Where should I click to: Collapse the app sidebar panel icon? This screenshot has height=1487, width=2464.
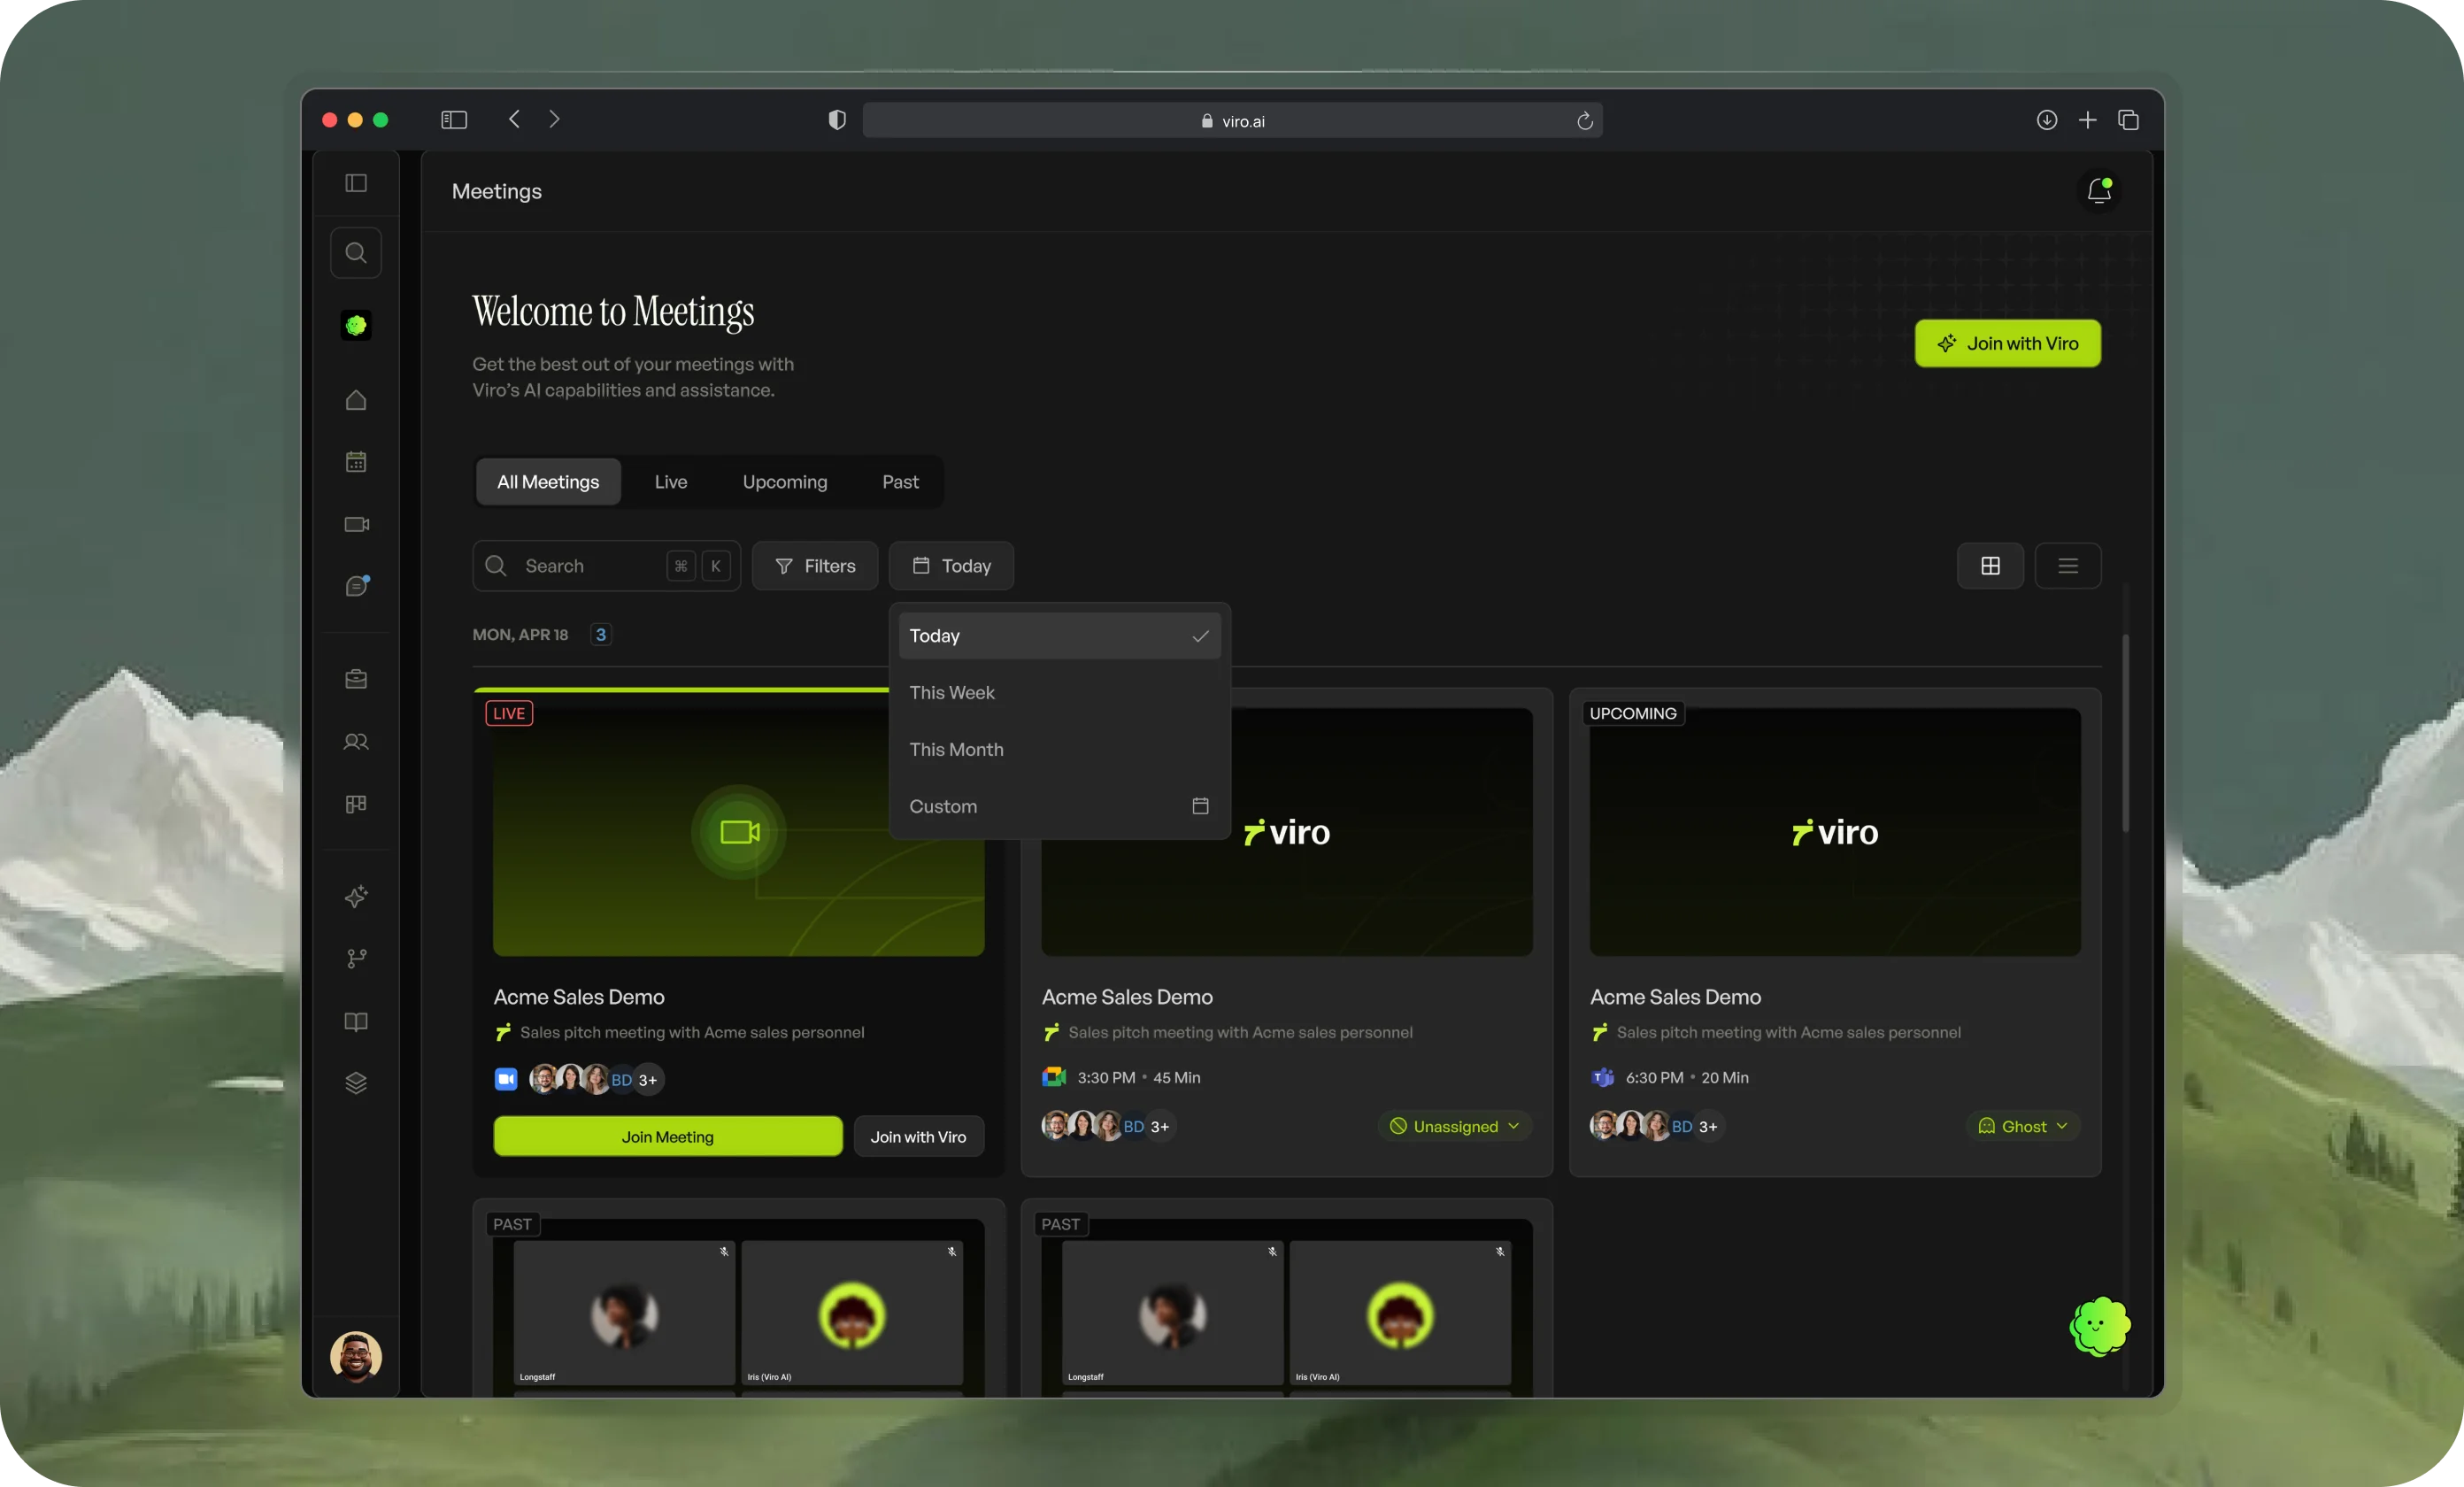point(356,183)
